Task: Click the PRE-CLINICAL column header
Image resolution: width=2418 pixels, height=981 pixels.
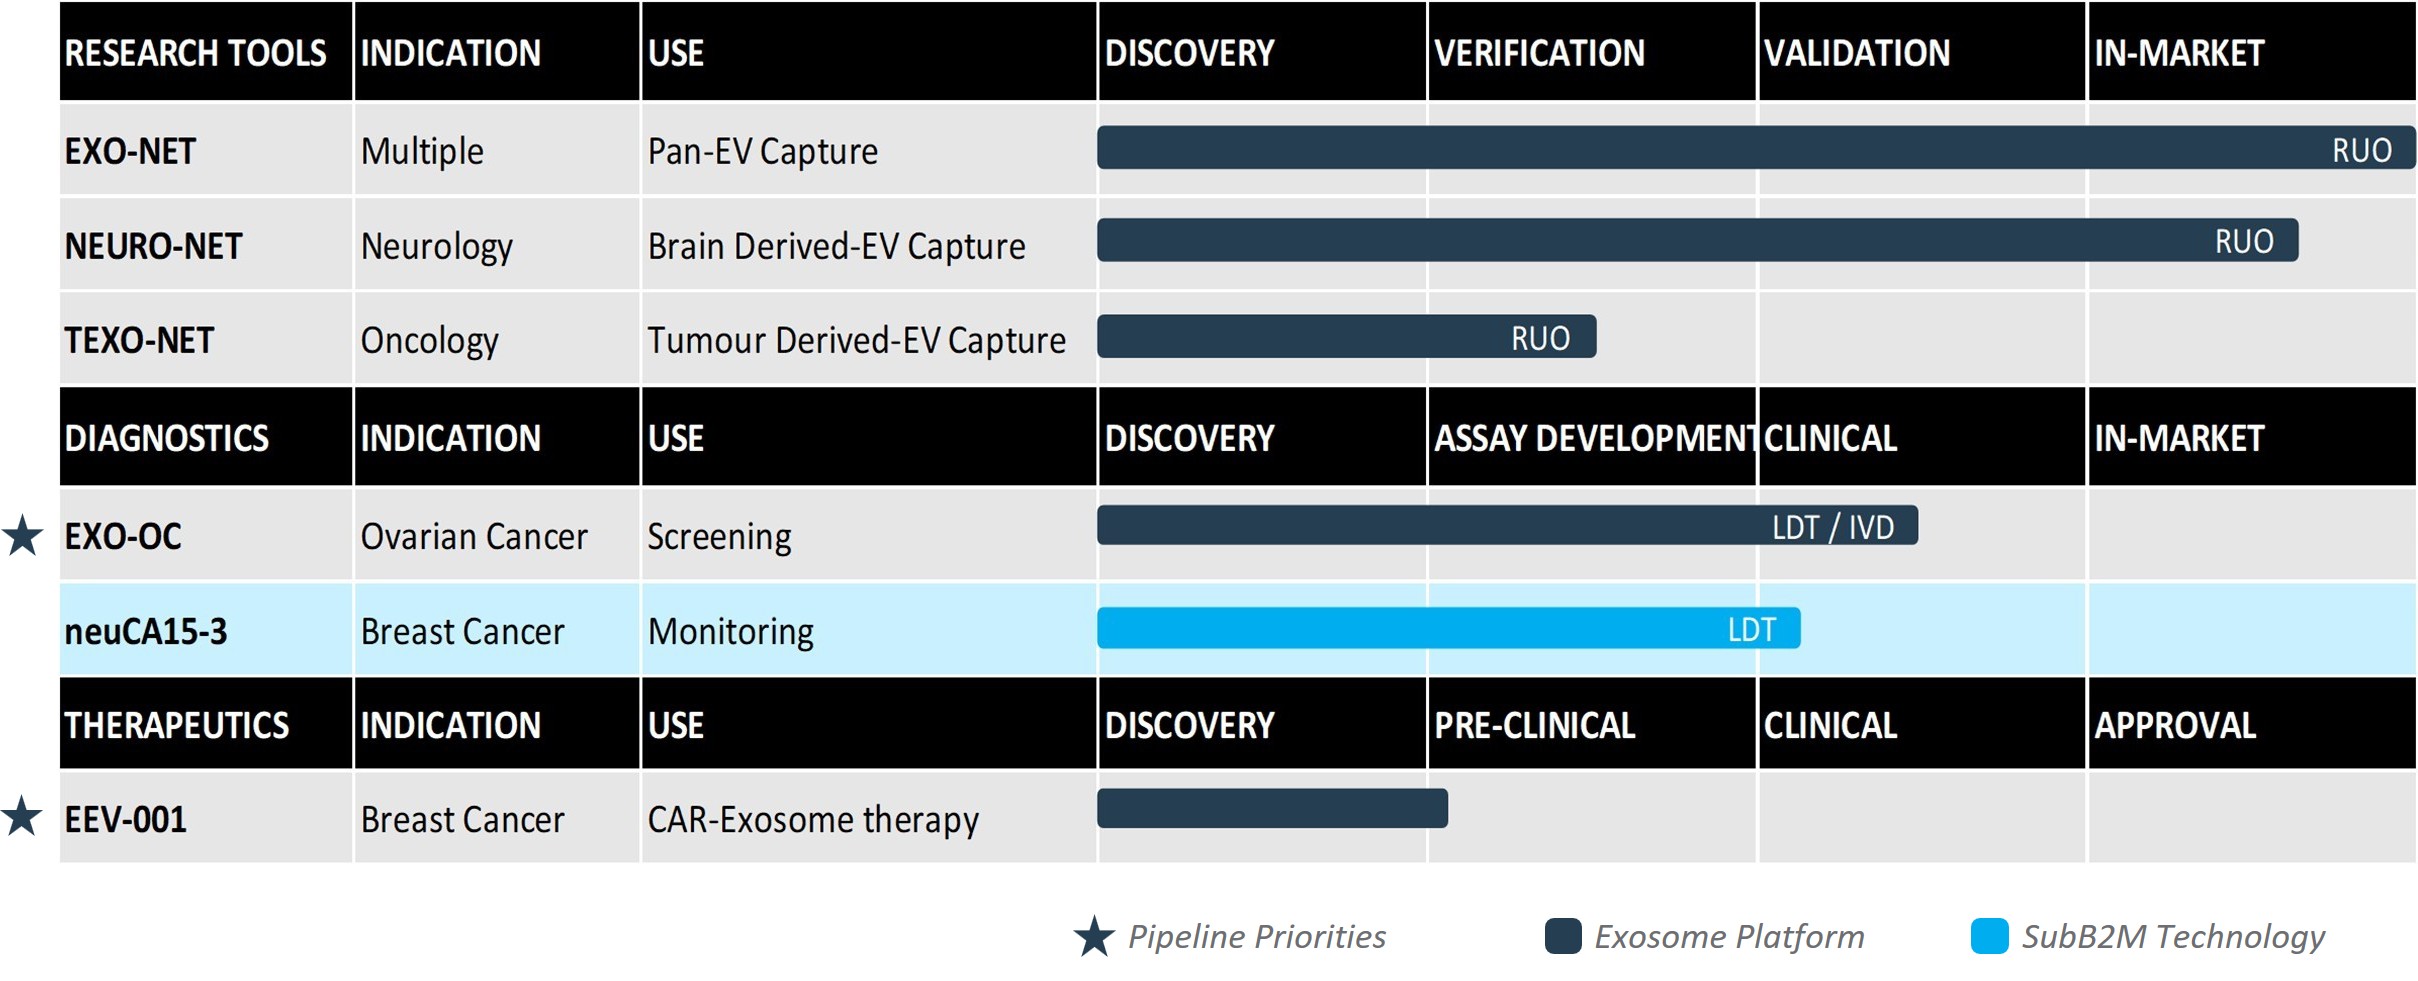Action: coord(1535,725)
